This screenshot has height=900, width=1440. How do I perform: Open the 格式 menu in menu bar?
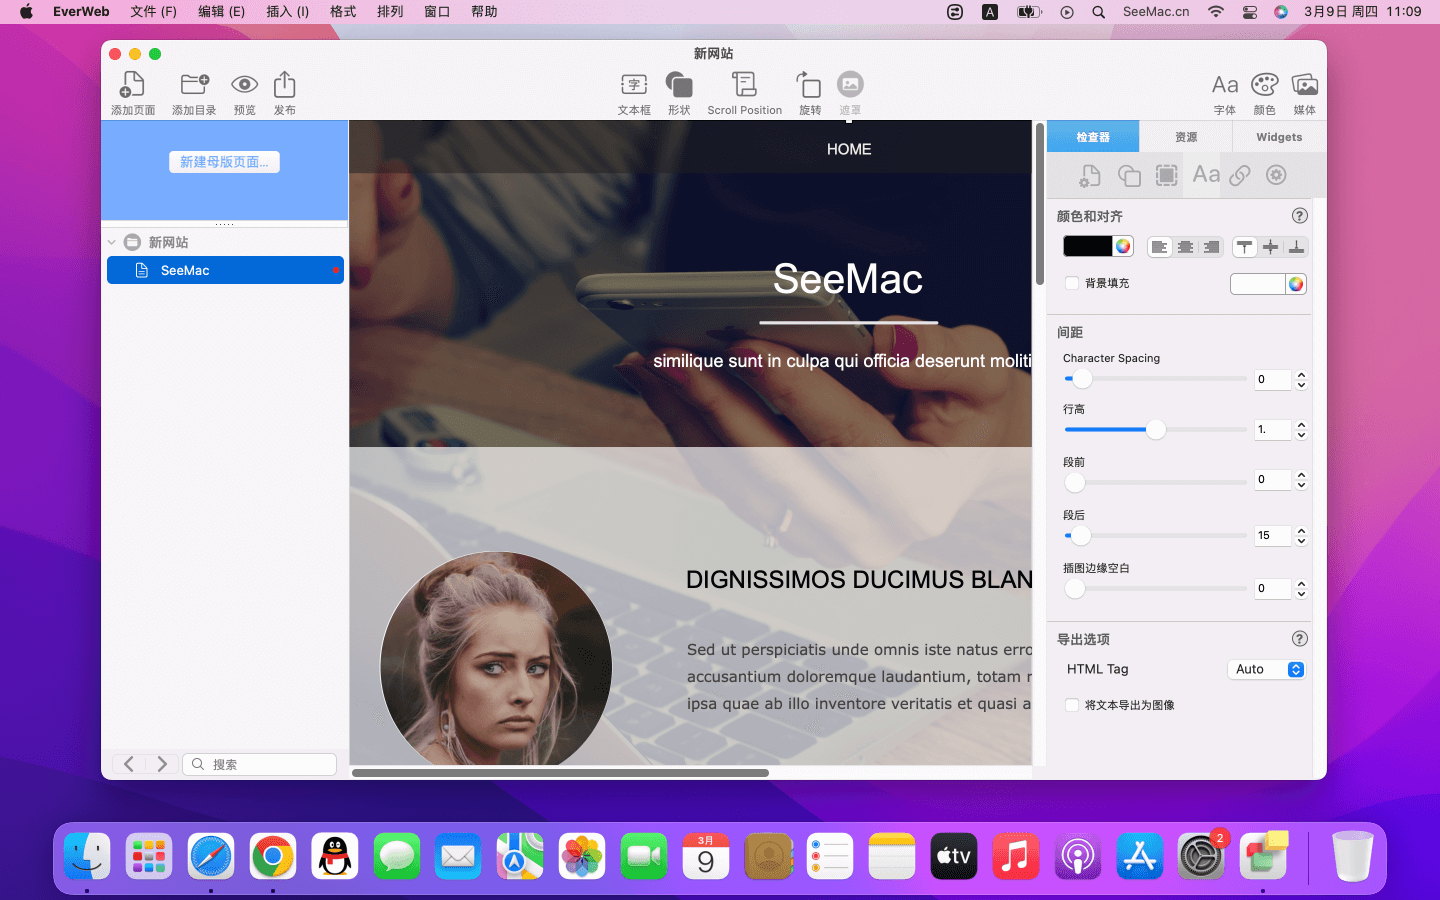pos(343,12)
